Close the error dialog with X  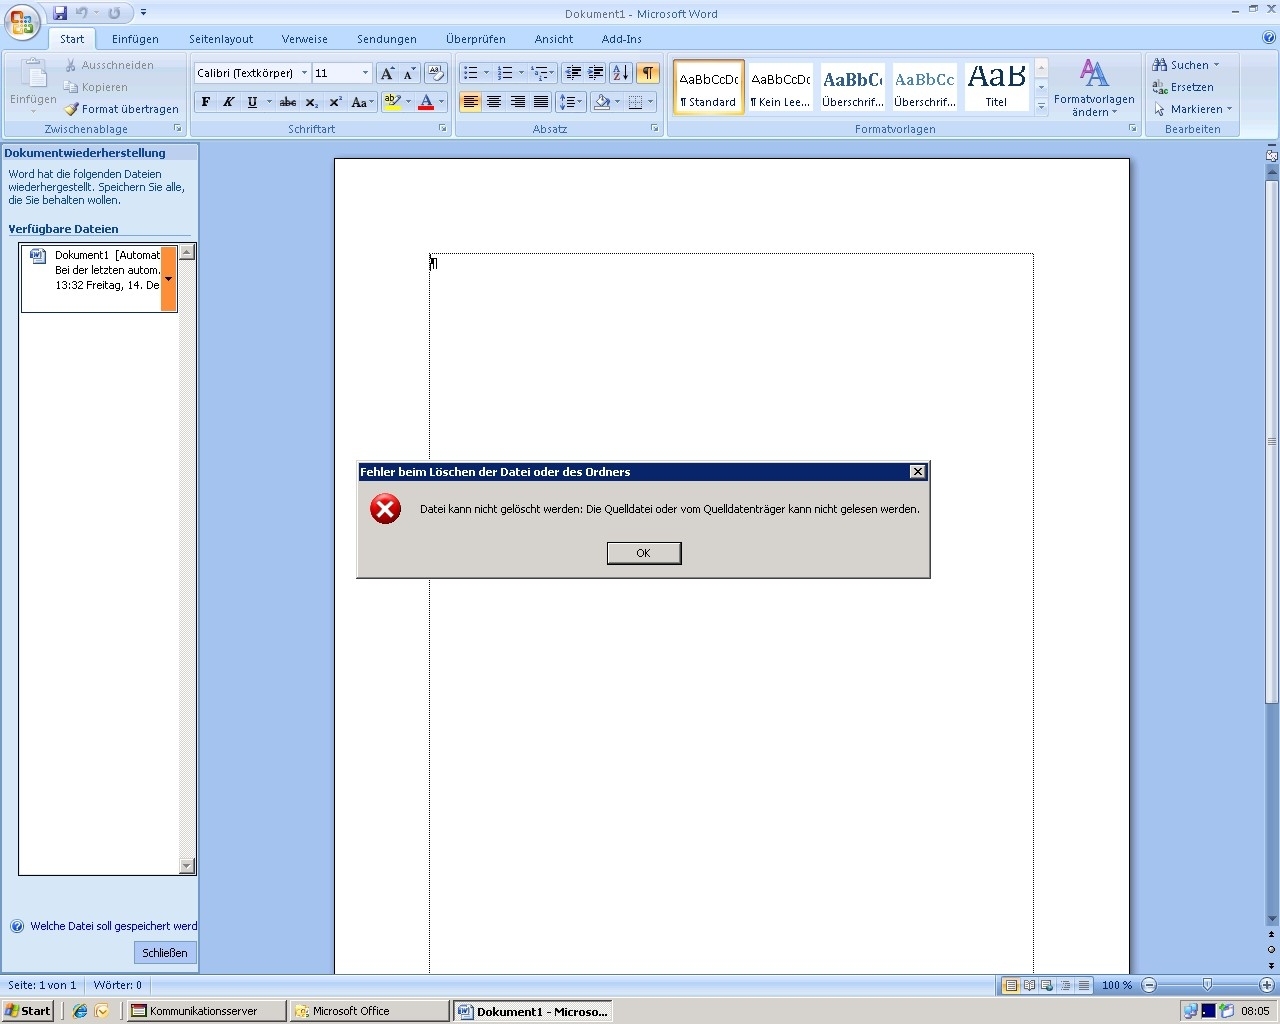tap(917, 472)
